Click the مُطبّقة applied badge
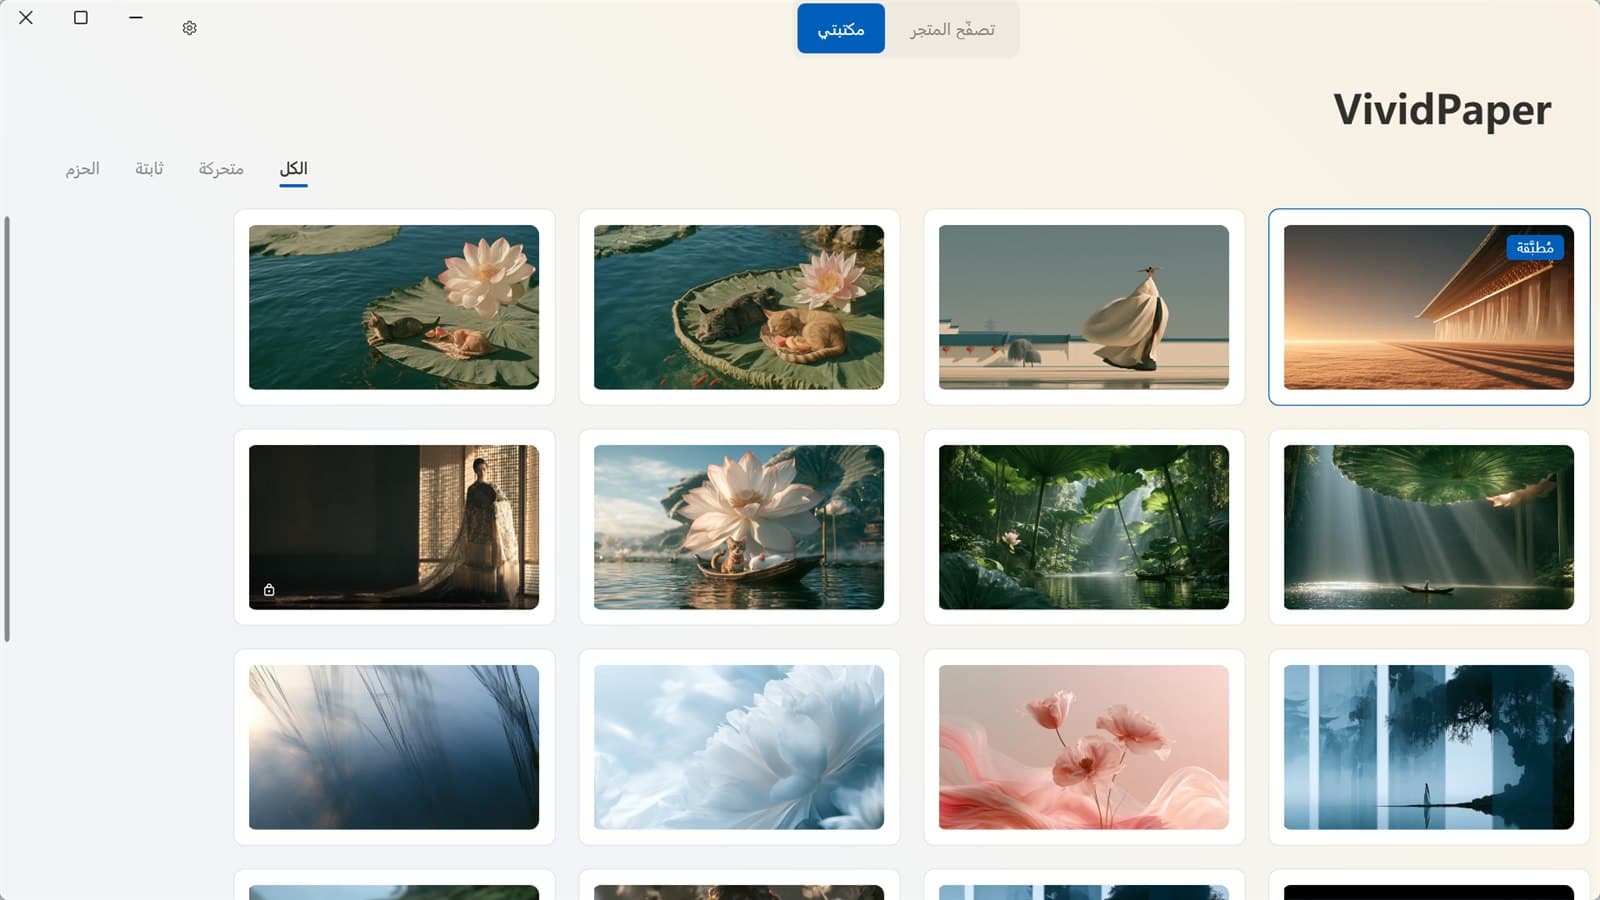The height and width of the screenshot is (900, 1600). [1535, 247]
